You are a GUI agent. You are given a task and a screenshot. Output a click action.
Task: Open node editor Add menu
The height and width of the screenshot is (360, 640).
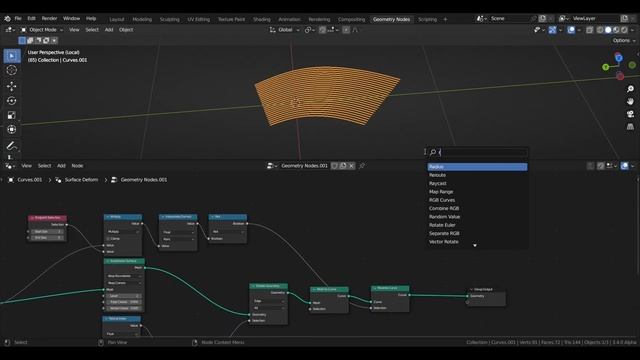click(61, 166)
